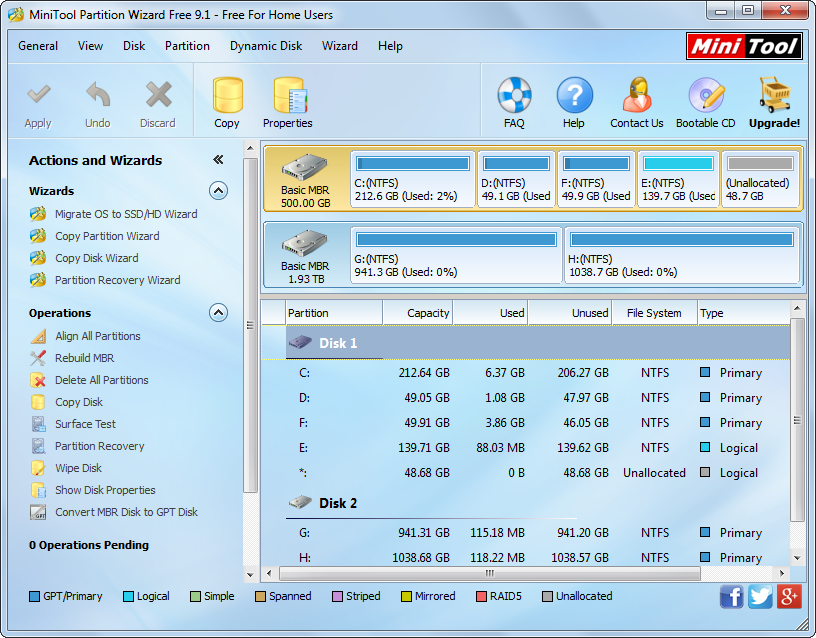Screen dimensions: 816x638
Task: Select E:(NTFS) logical partition in disk map
Action: [679, 179]
